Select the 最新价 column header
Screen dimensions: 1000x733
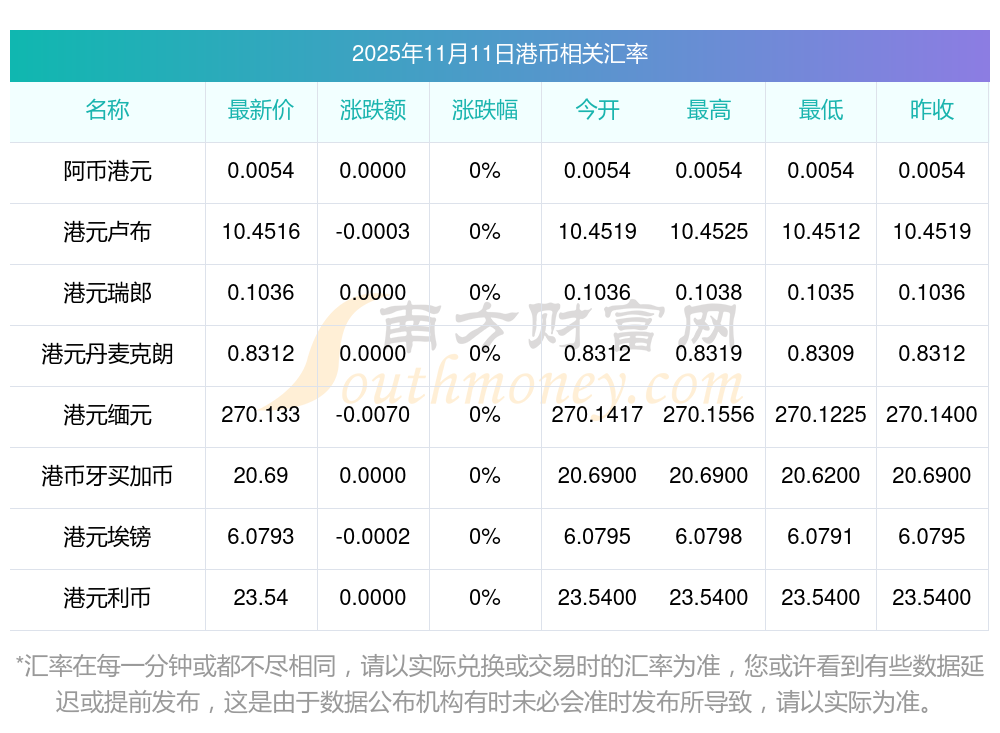(261, 110)
